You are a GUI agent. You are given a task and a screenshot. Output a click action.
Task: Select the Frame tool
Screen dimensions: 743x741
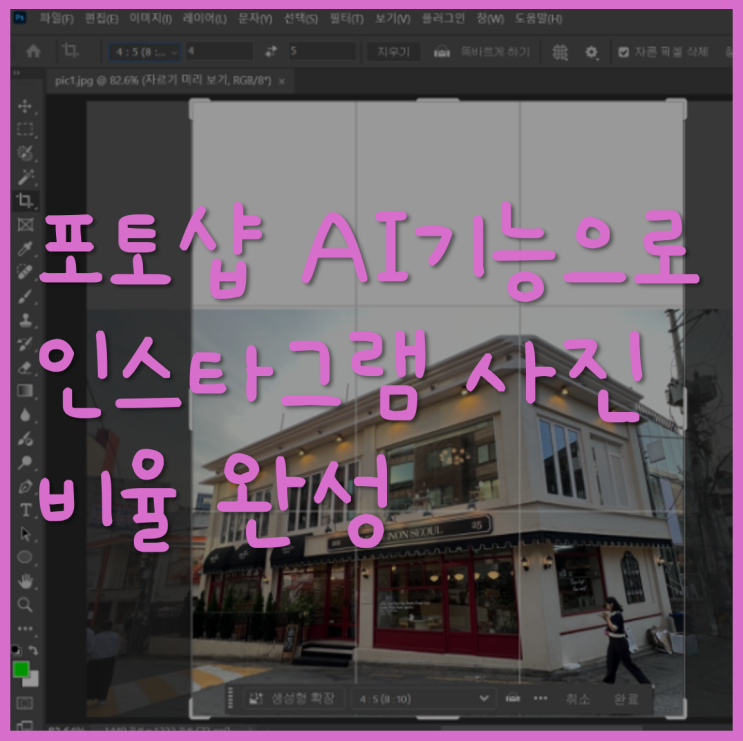tap(25, 225)
